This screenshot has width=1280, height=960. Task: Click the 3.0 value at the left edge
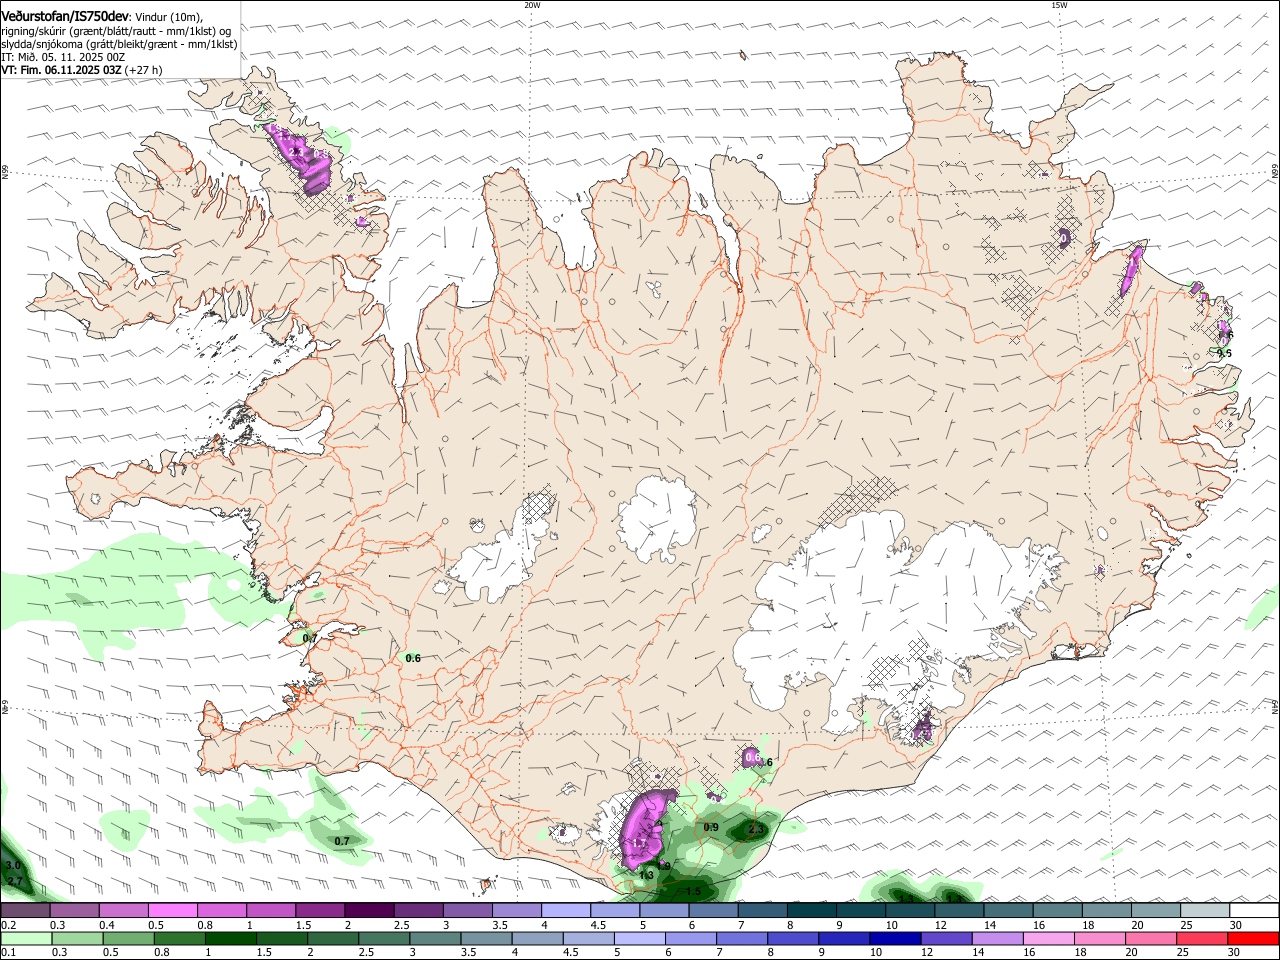pos(13,865)
